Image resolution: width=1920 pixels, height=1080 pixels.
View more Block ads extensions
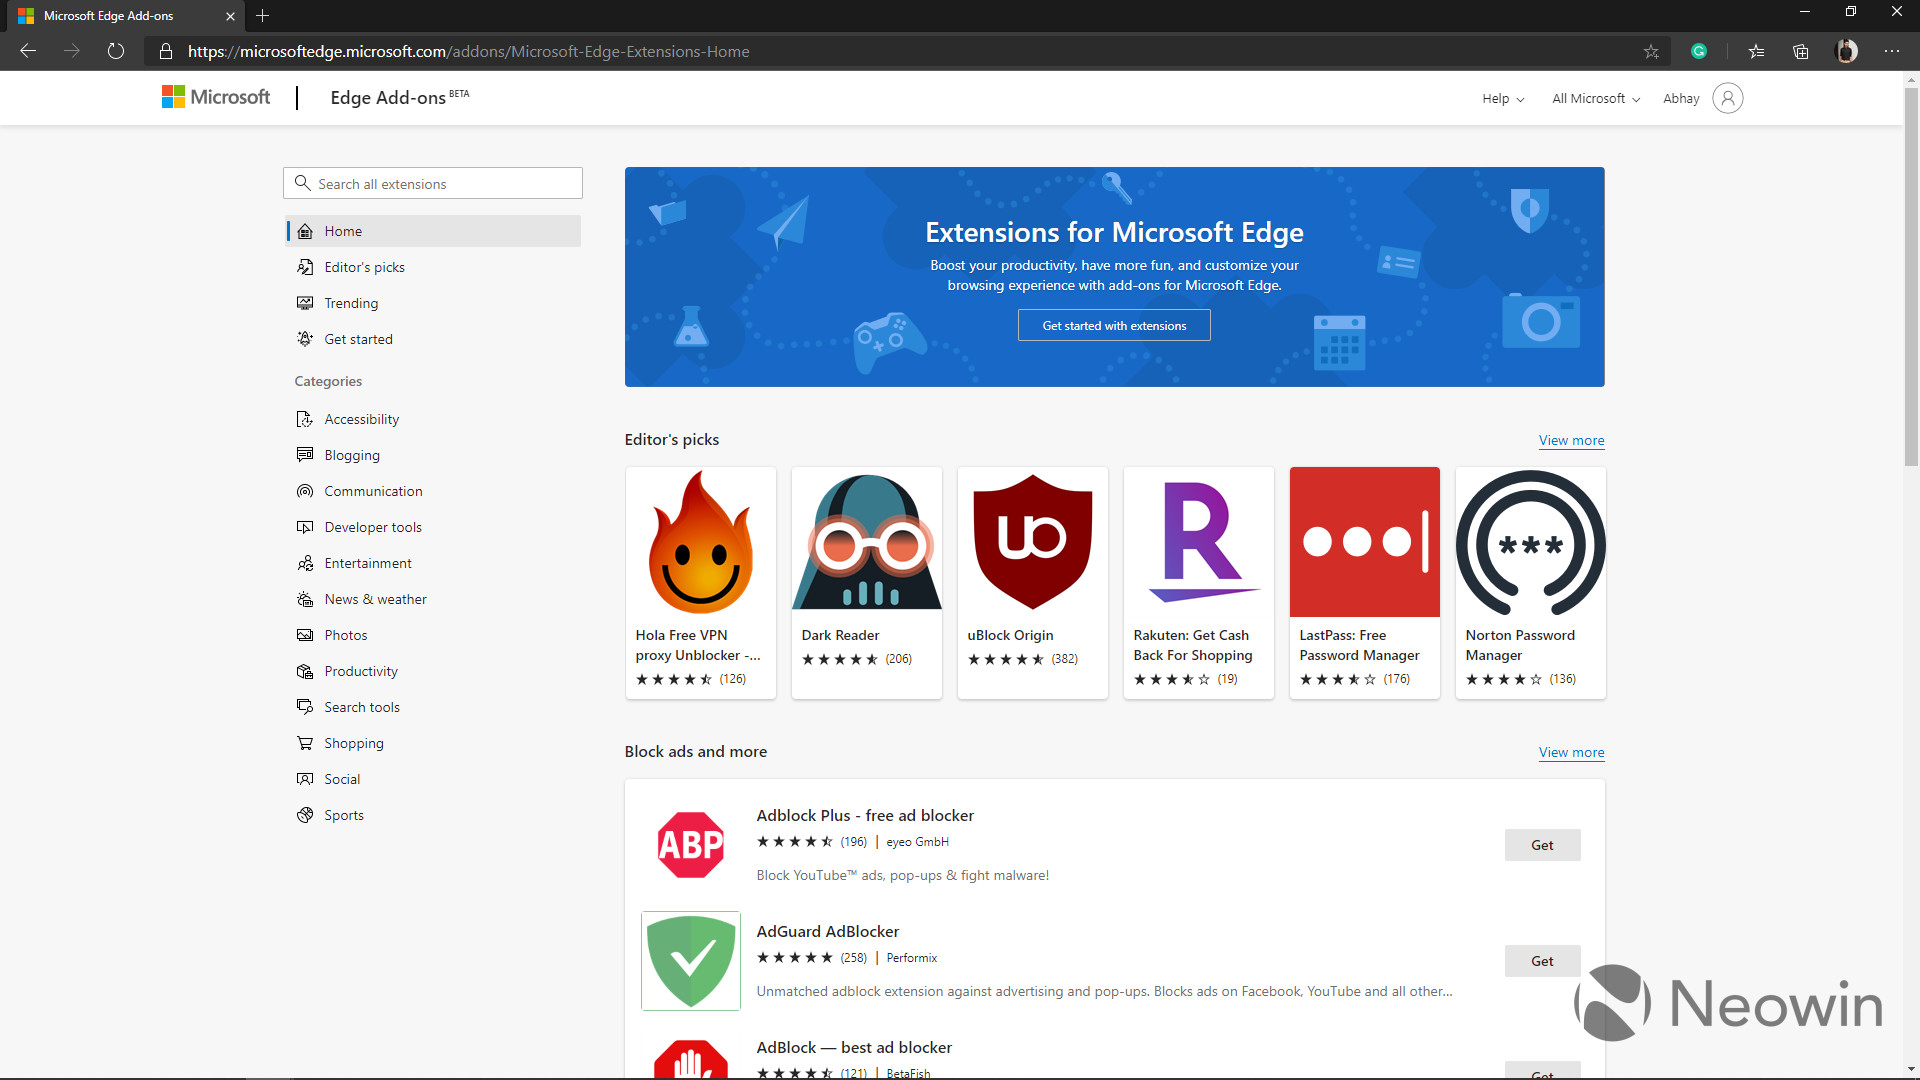(x=1571, y=752)
